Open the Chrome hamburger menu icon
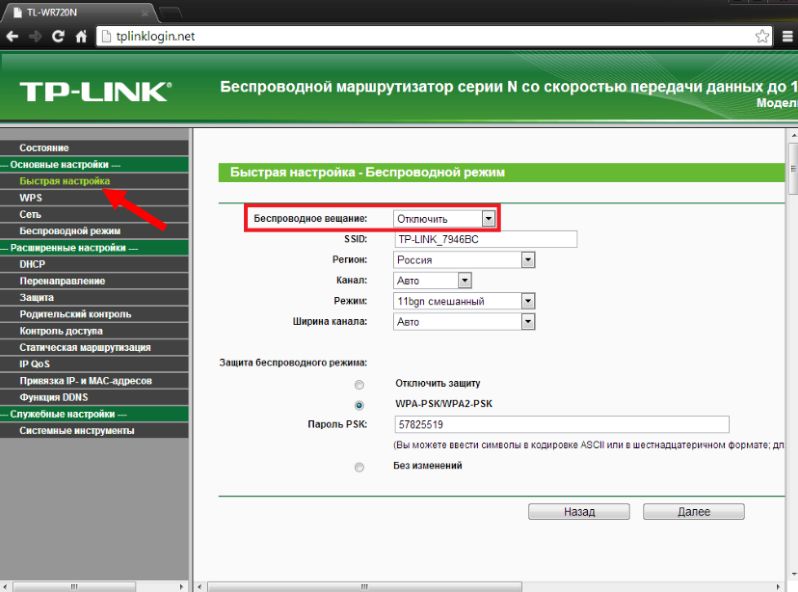Image resolution: width=798 pixels, height=592 pixels. pos(787,36)
